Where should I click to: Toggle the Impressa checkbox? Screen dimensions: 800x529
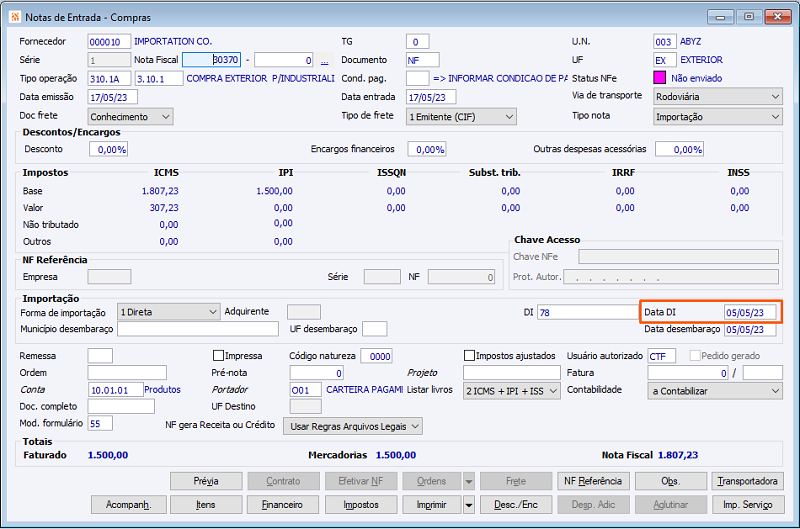219,355
